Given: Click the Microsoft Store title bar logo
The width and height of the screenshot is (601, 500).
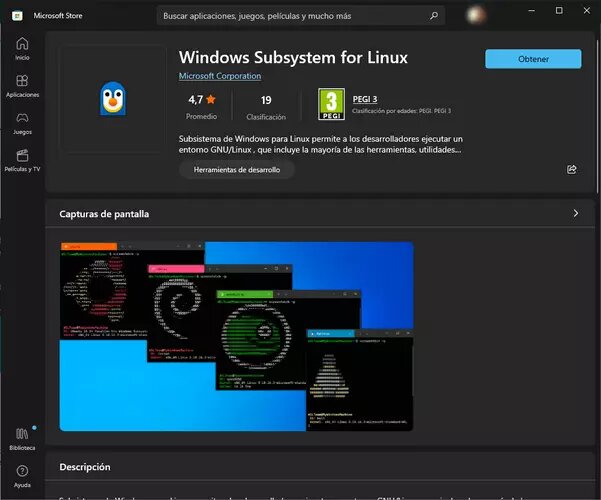Looking at the screenshot, I should [18, 15].
